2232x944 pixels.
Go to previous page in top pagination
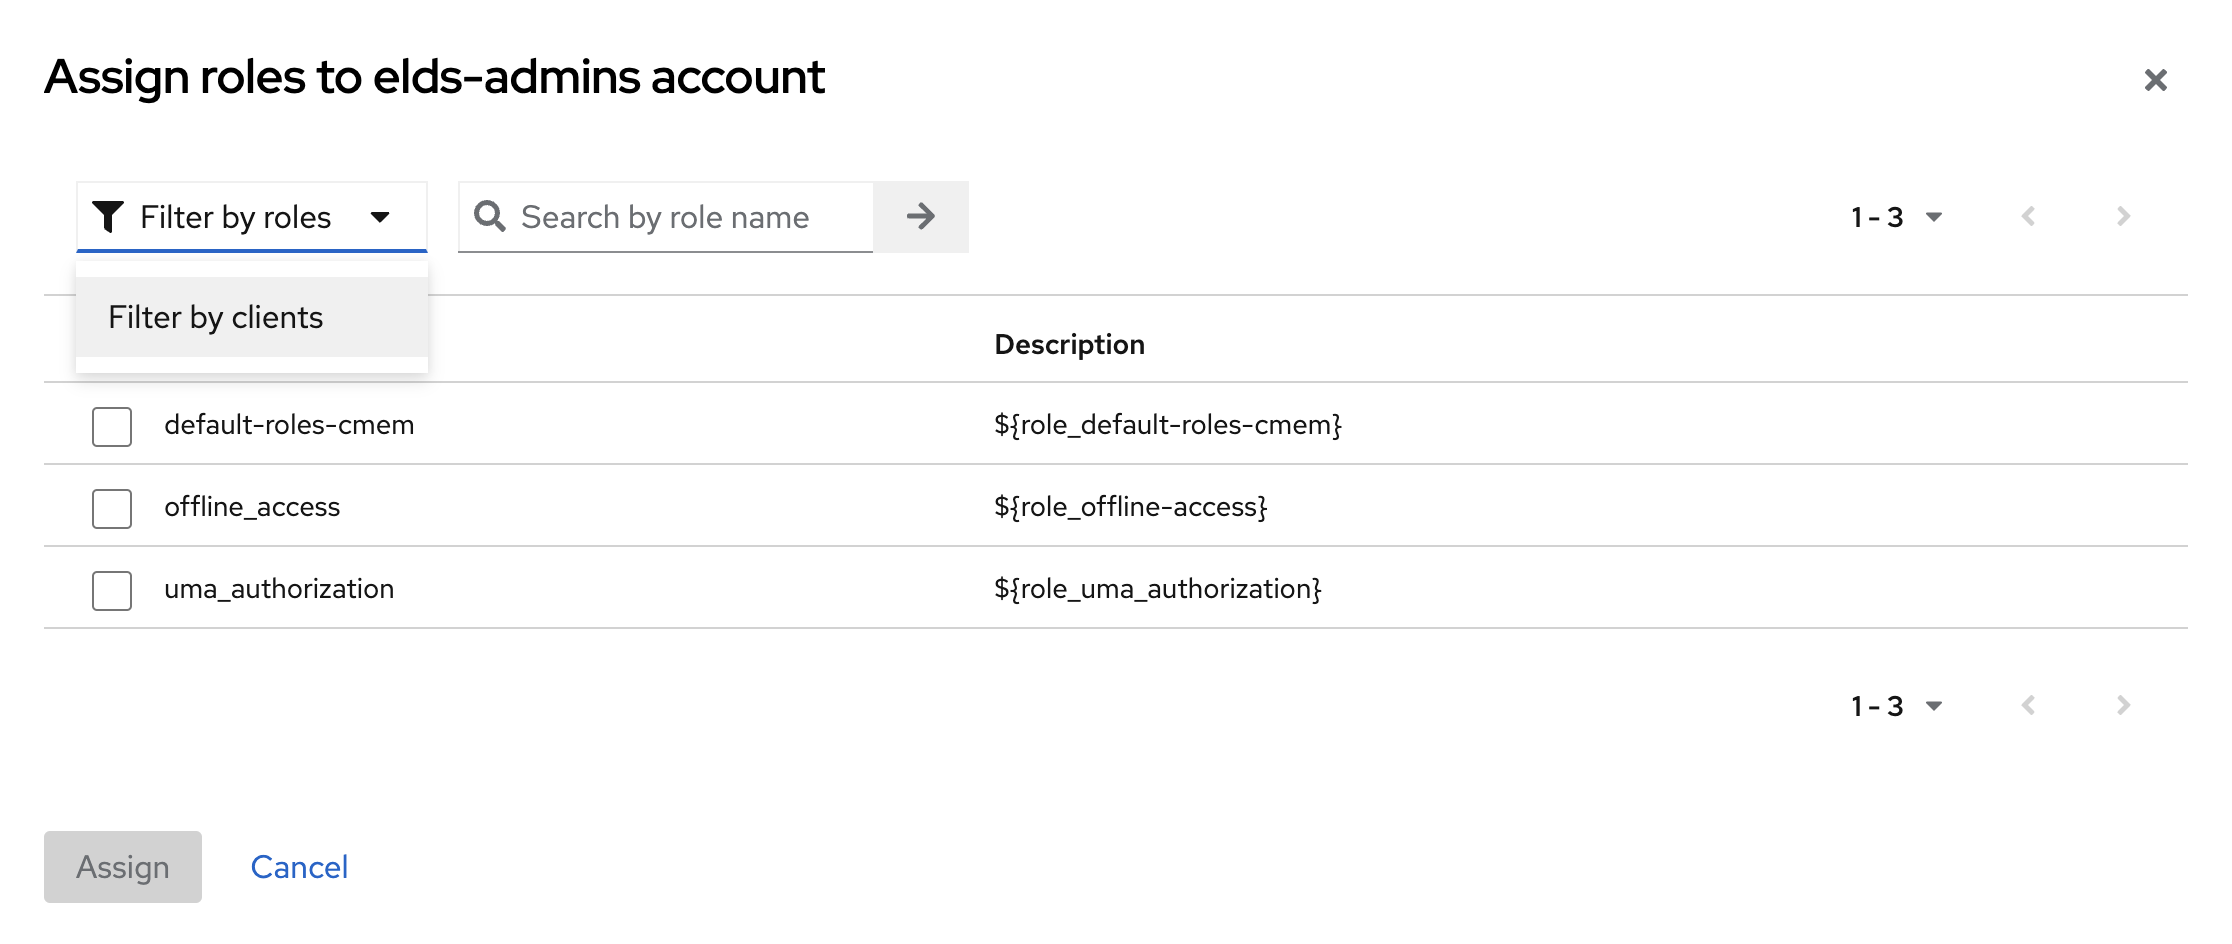pyautogui.click(x=2028, y=217)
